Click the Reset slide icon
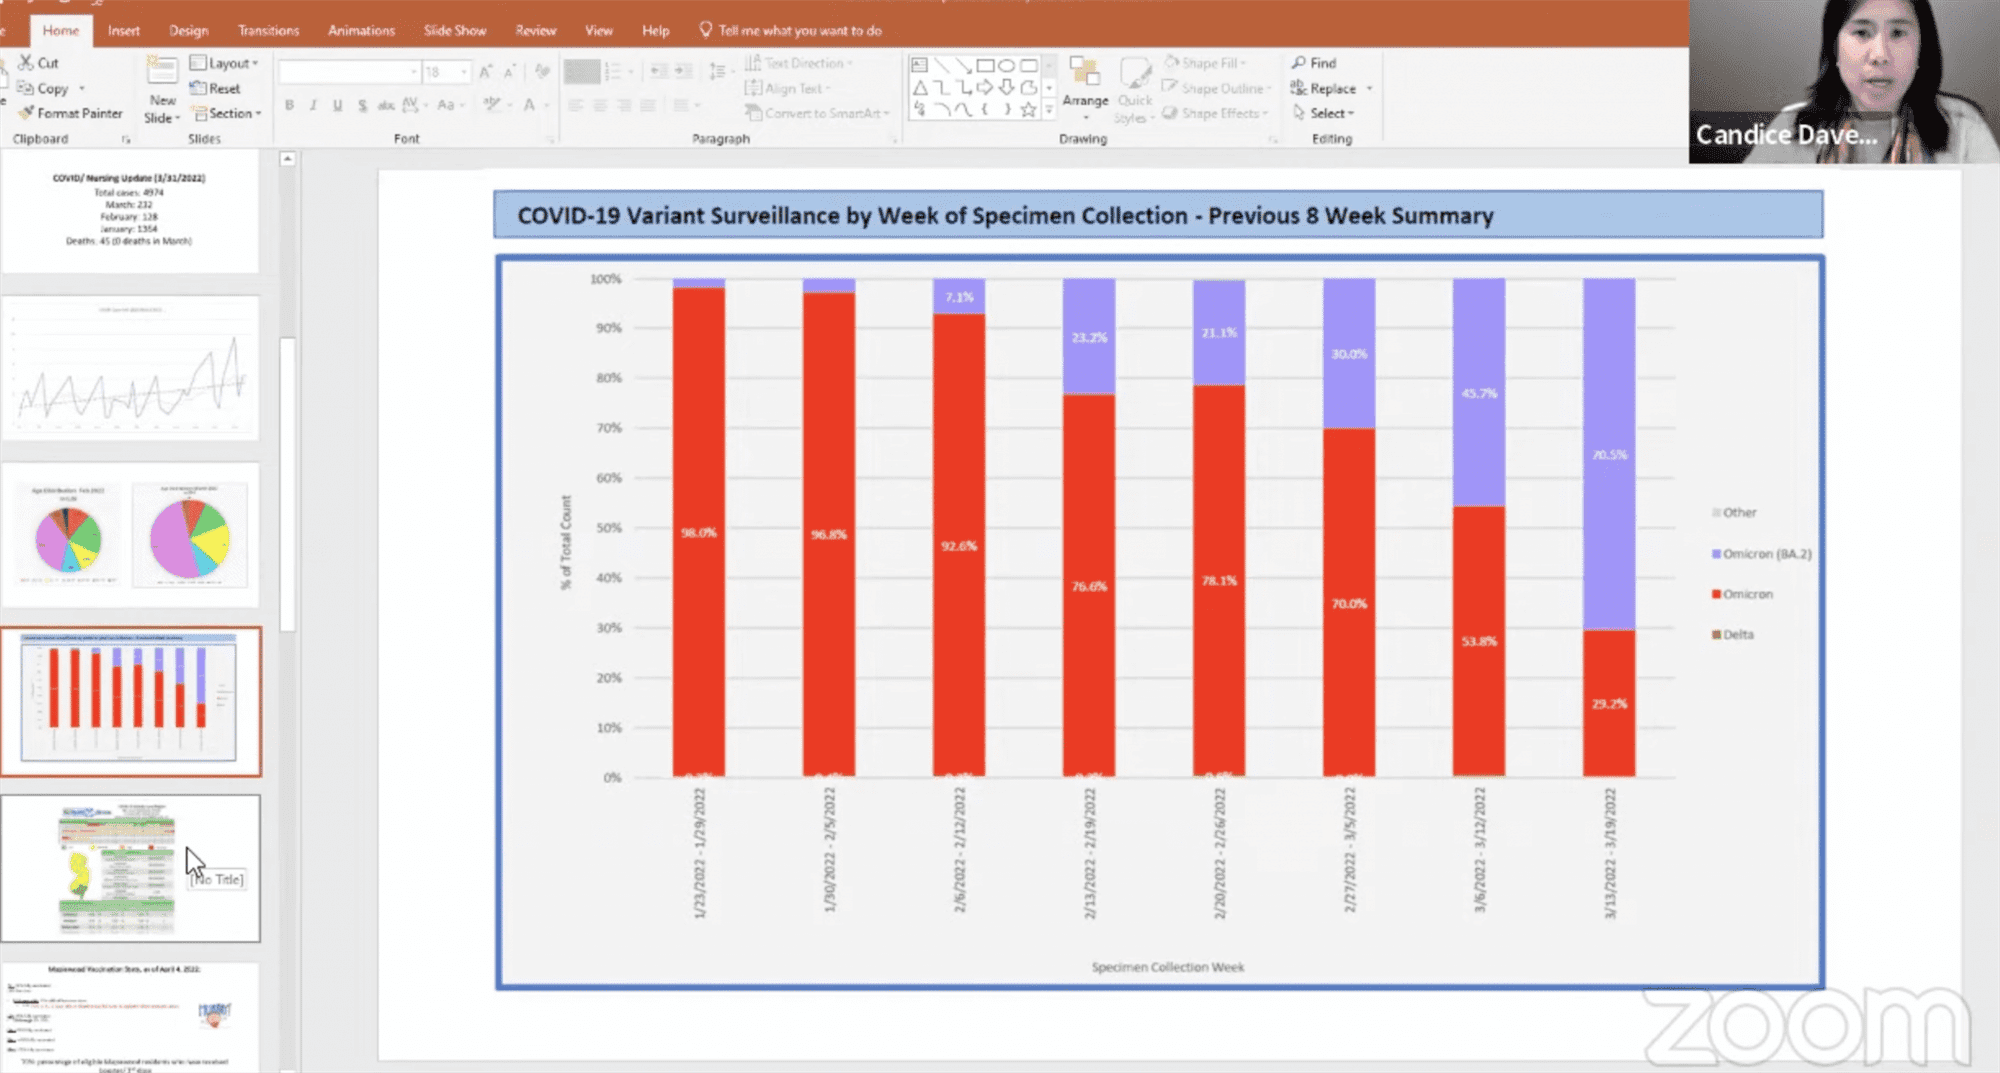Image resolution: width=2000 pixels, height=1073 pixels. (x=198, y=88)
